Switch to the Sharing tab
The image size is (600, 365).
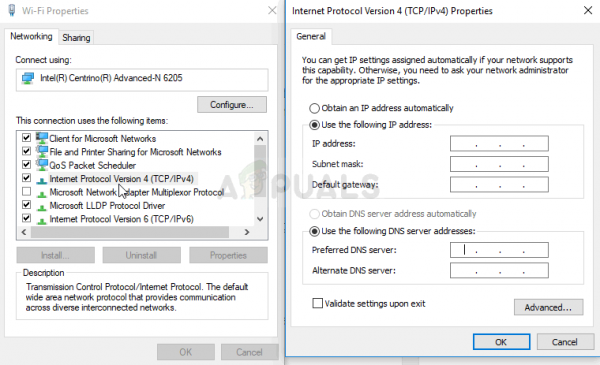(x=76, y=37)
